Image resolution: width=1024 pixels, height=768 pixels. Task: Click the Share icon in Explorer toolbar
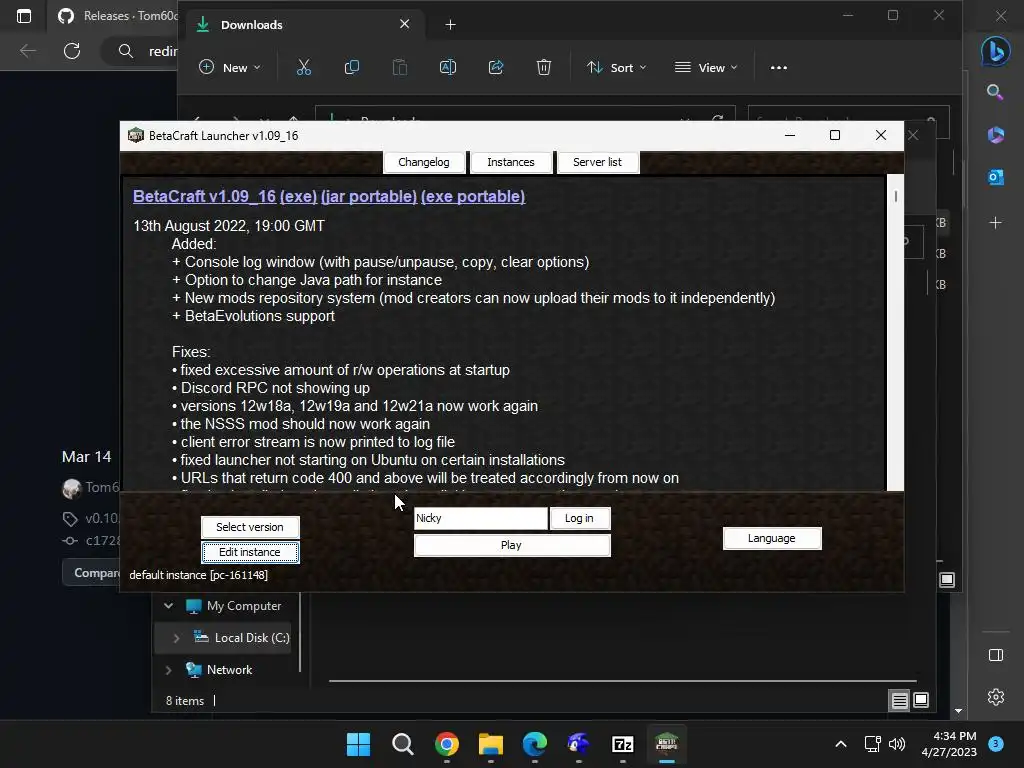click(x=496, y=67)
